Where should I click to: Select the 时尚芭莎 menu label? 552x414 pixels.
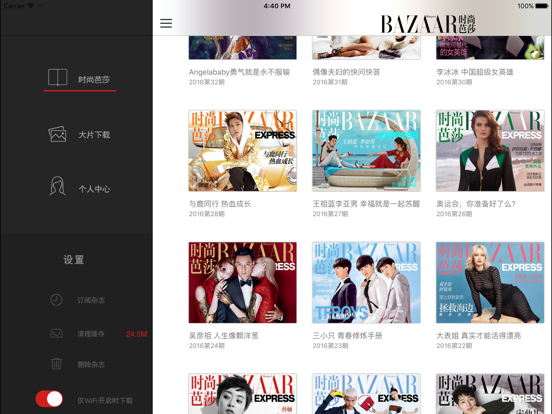click(94, 80)
